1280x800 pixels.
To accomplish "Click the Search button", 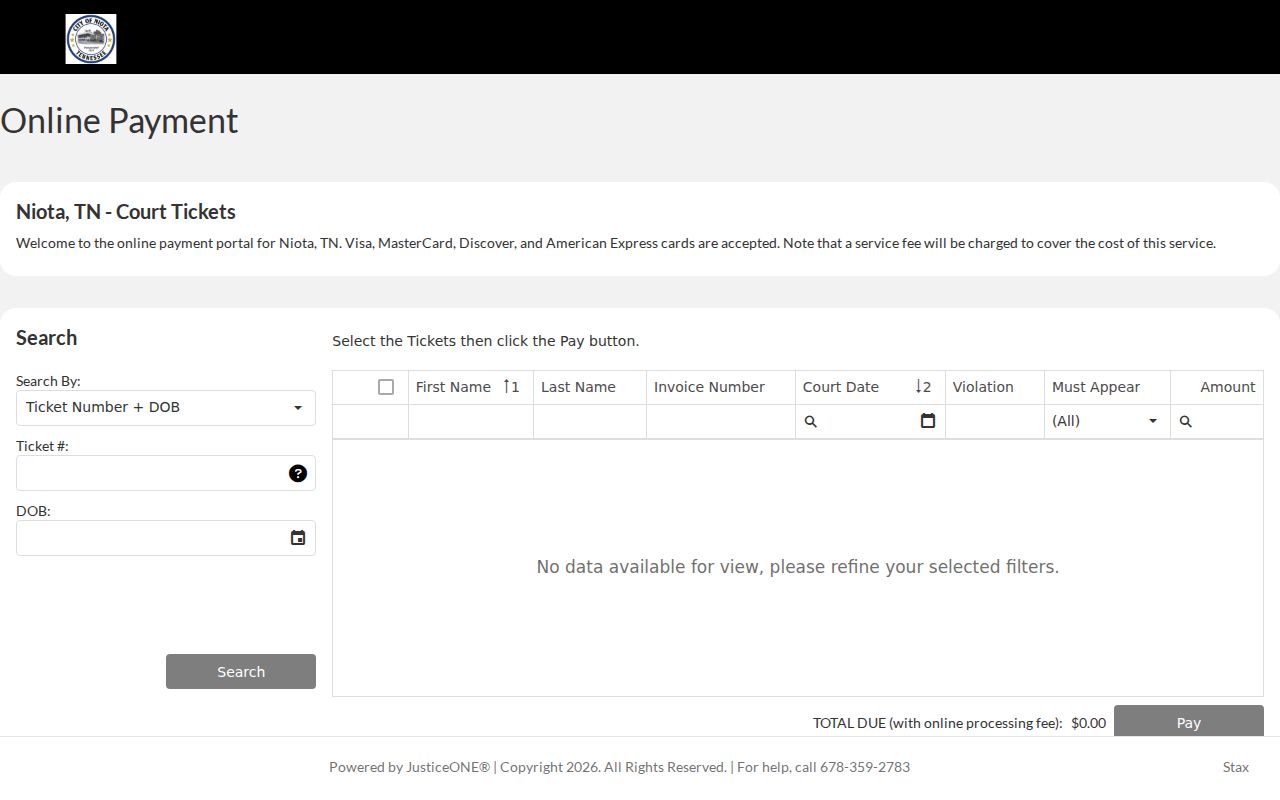I will point(241,672).
